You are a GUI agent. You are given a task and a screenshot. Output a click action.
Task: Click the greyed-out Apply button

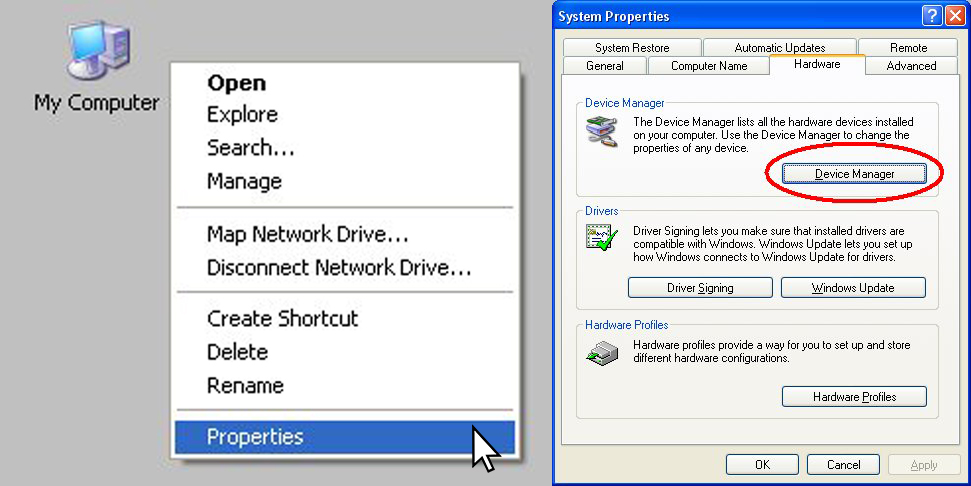924,465
